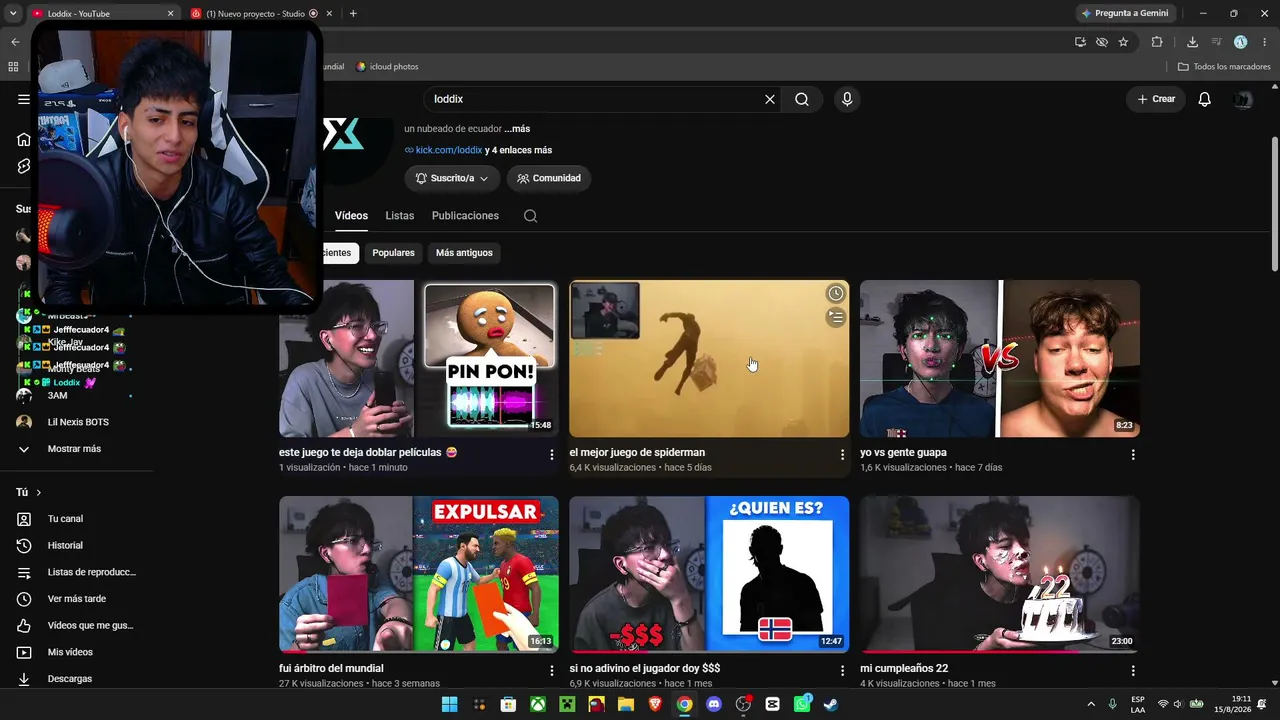
Task: Click the search magnifier button
Action: pos(802,99)
